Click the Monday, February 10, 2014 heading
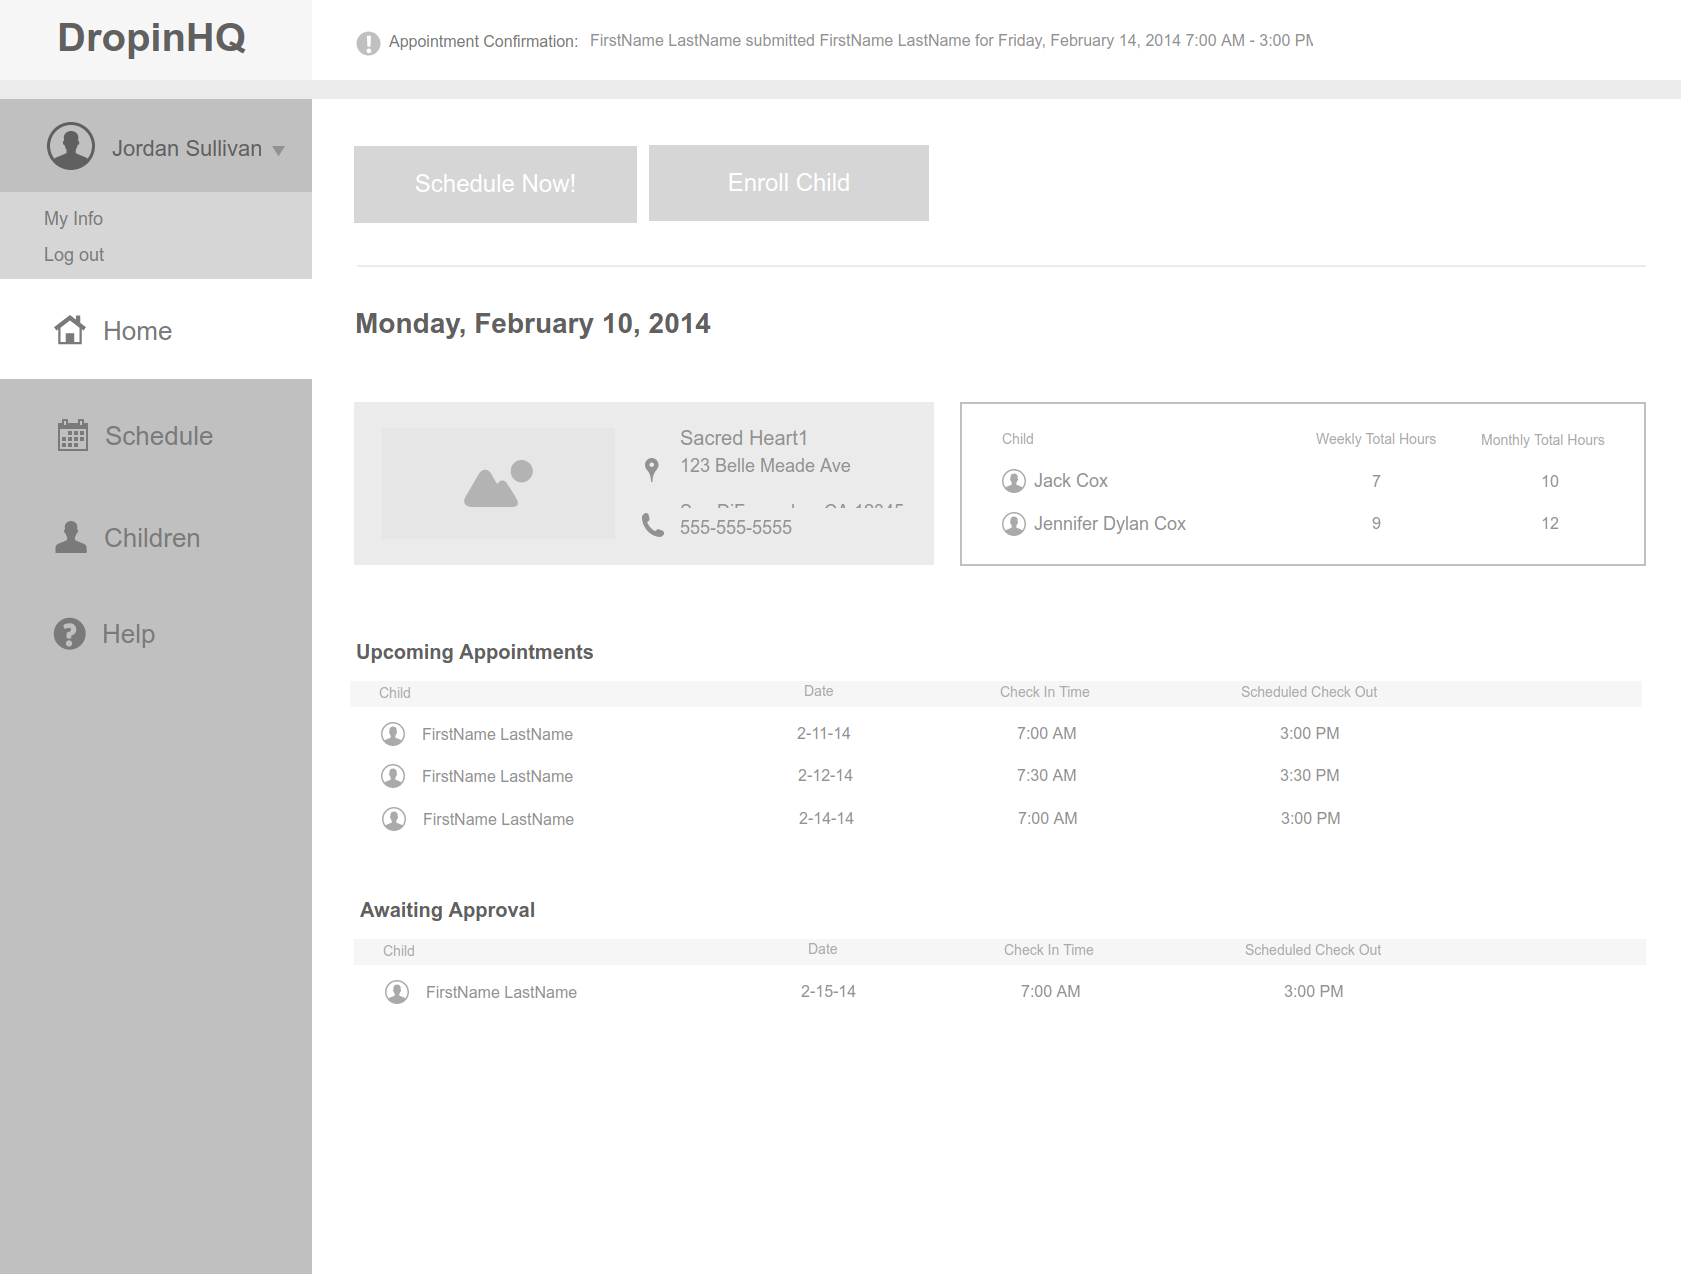 (533, 324)
